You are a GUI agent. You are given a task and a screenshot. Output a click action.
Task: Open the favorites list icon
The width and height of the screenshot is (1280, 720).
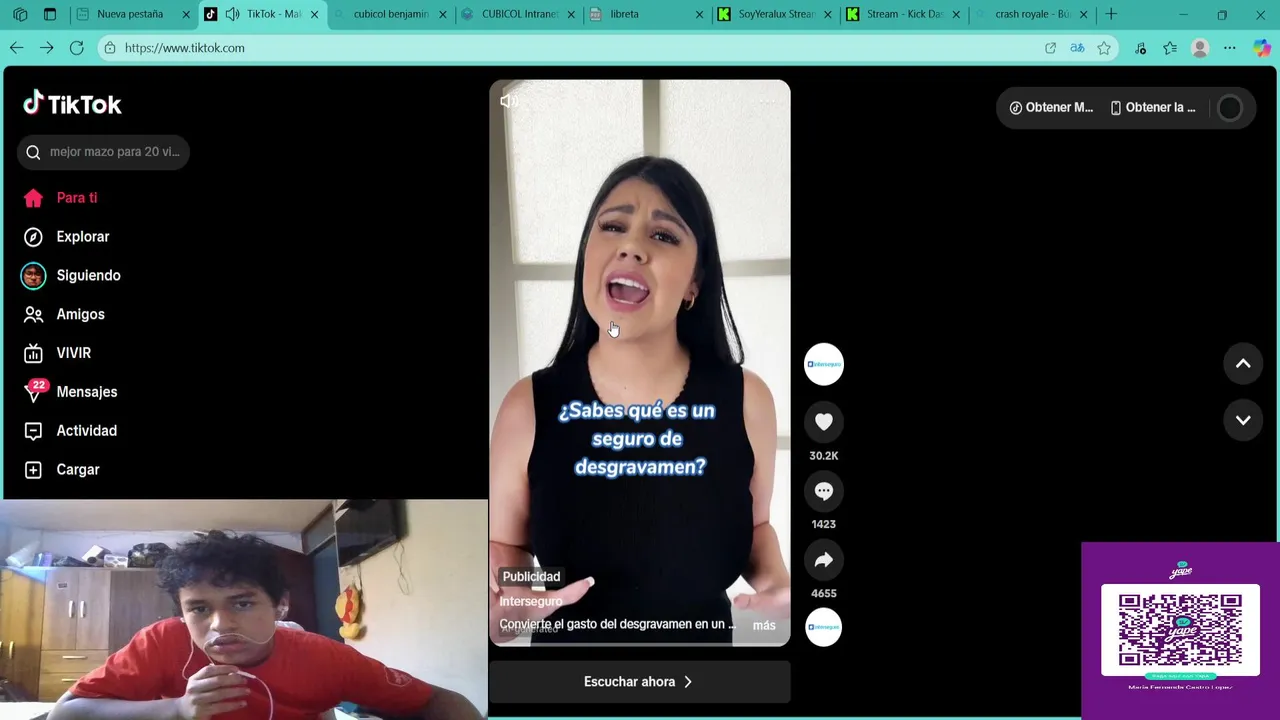point(1170,48)
